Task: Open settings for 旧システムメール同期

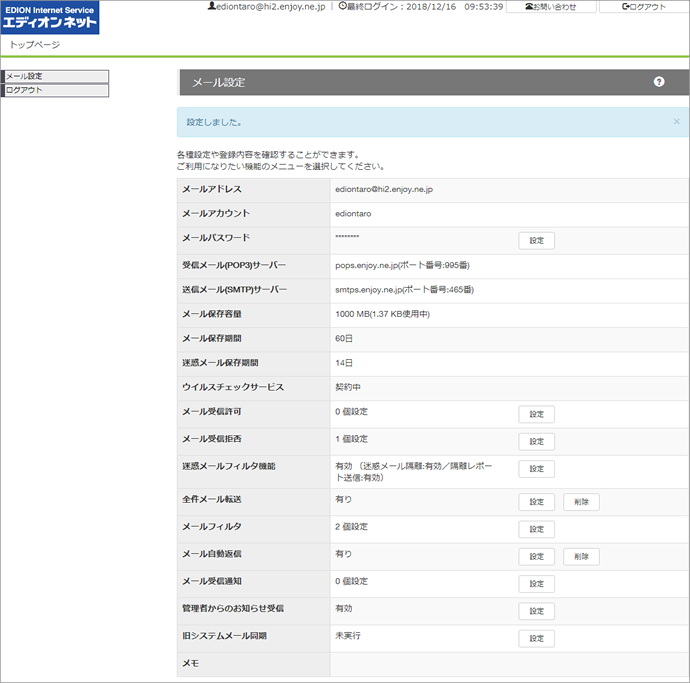Action: tap(536, 638)
